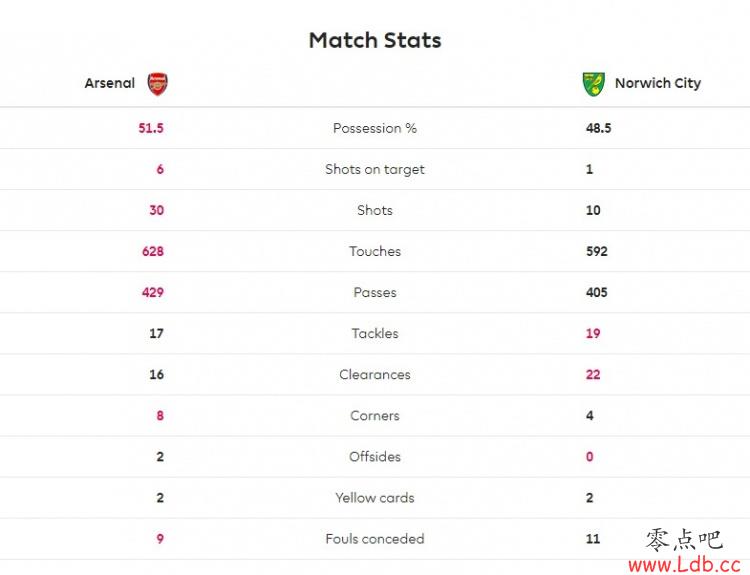The image size is (750, 575).
Task: Click Arsenal's 51.5 possession value
Action: click(x=151, y=128)
